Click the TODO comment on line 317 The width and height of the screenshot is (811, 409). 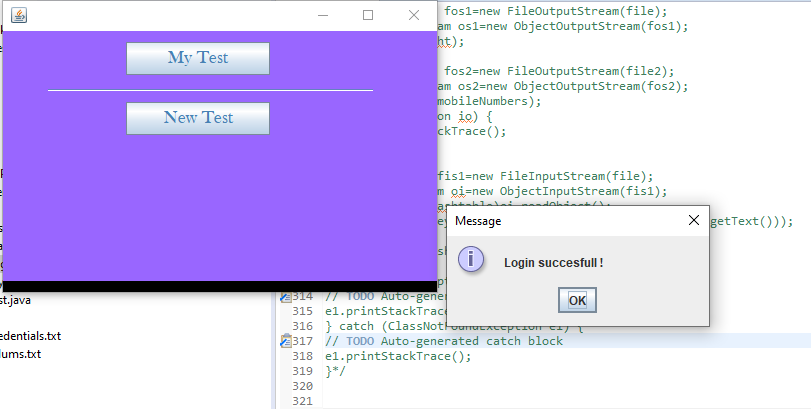[x=444, y=341]
